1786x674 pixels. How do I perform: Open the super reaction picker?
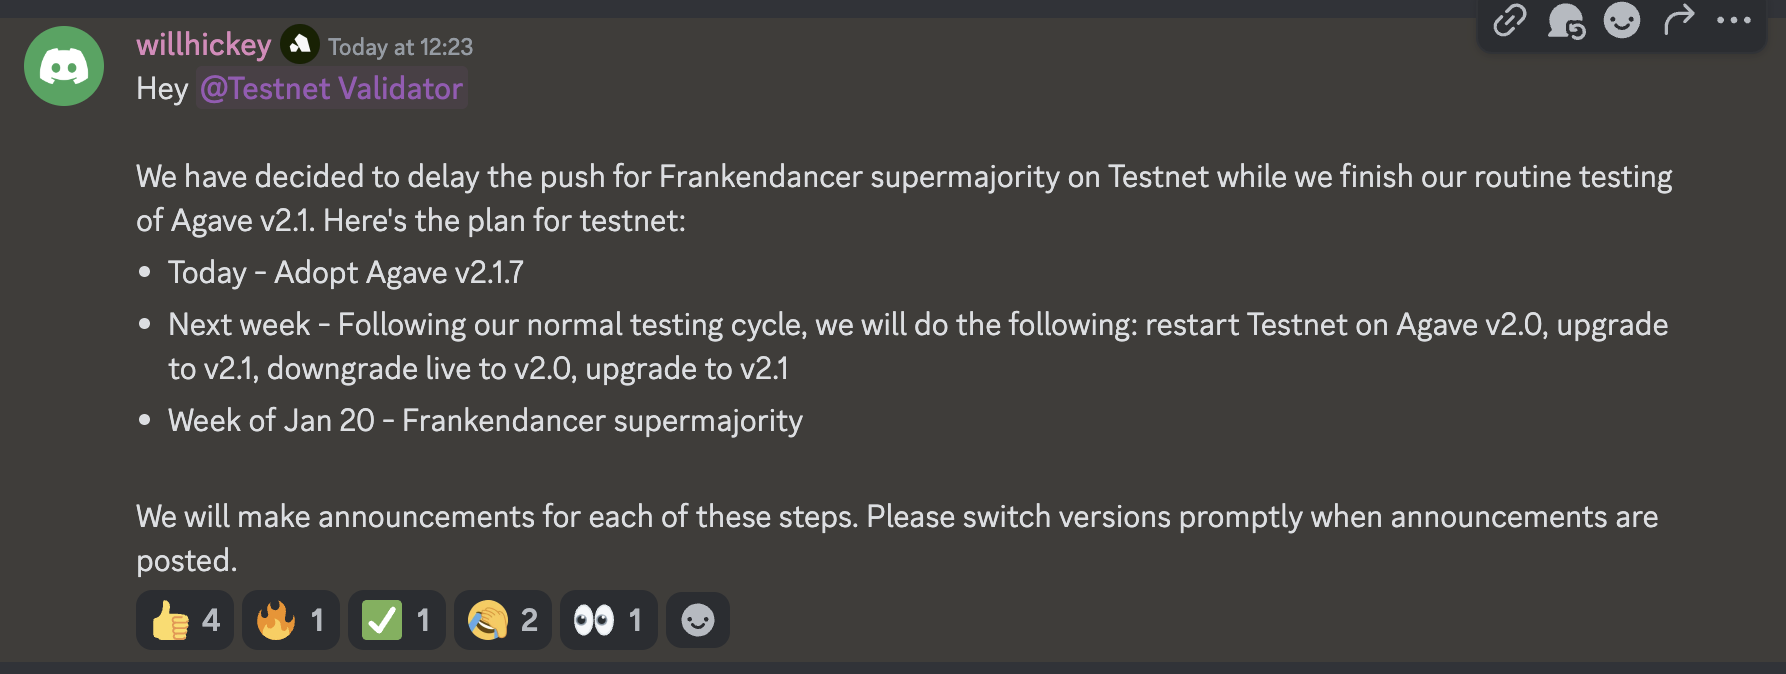(1565, 22)
